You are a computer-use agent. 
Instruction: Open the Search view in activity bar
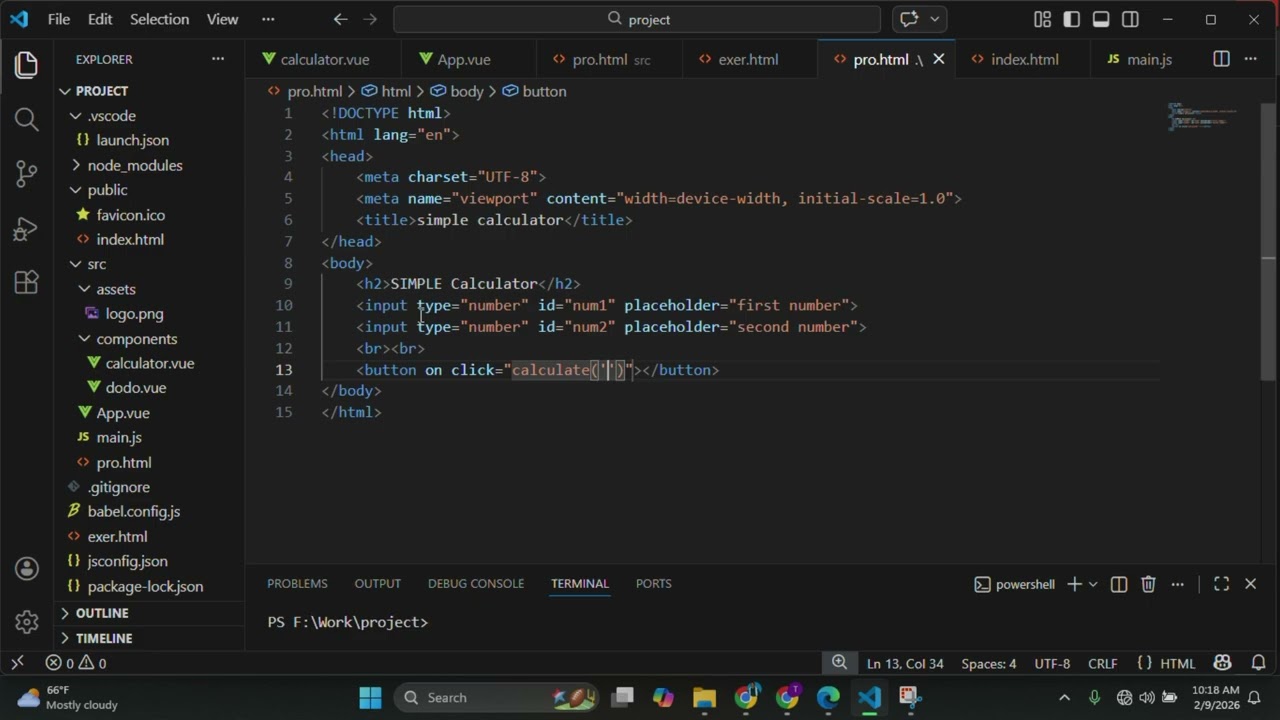pyautogui.click(x=27, y=120)
